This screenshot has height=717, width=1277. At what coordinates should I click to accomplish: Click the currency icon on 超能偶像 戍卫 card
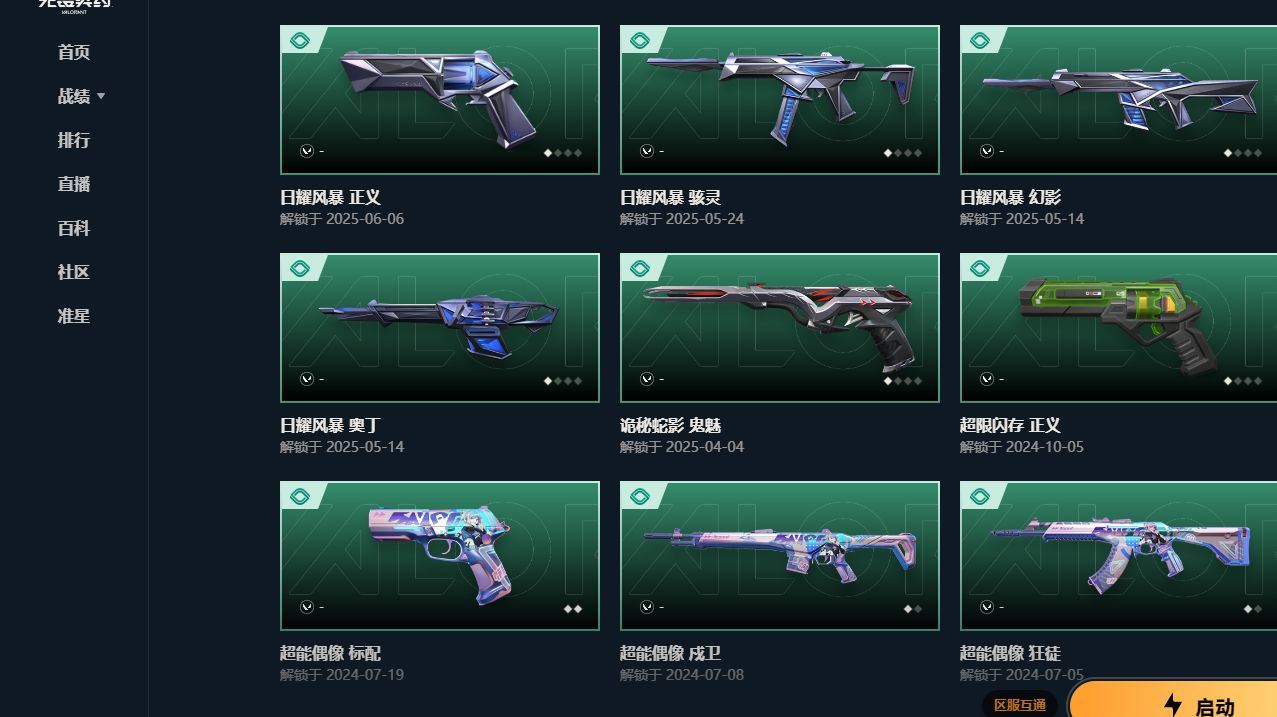[x=647, y=607]
